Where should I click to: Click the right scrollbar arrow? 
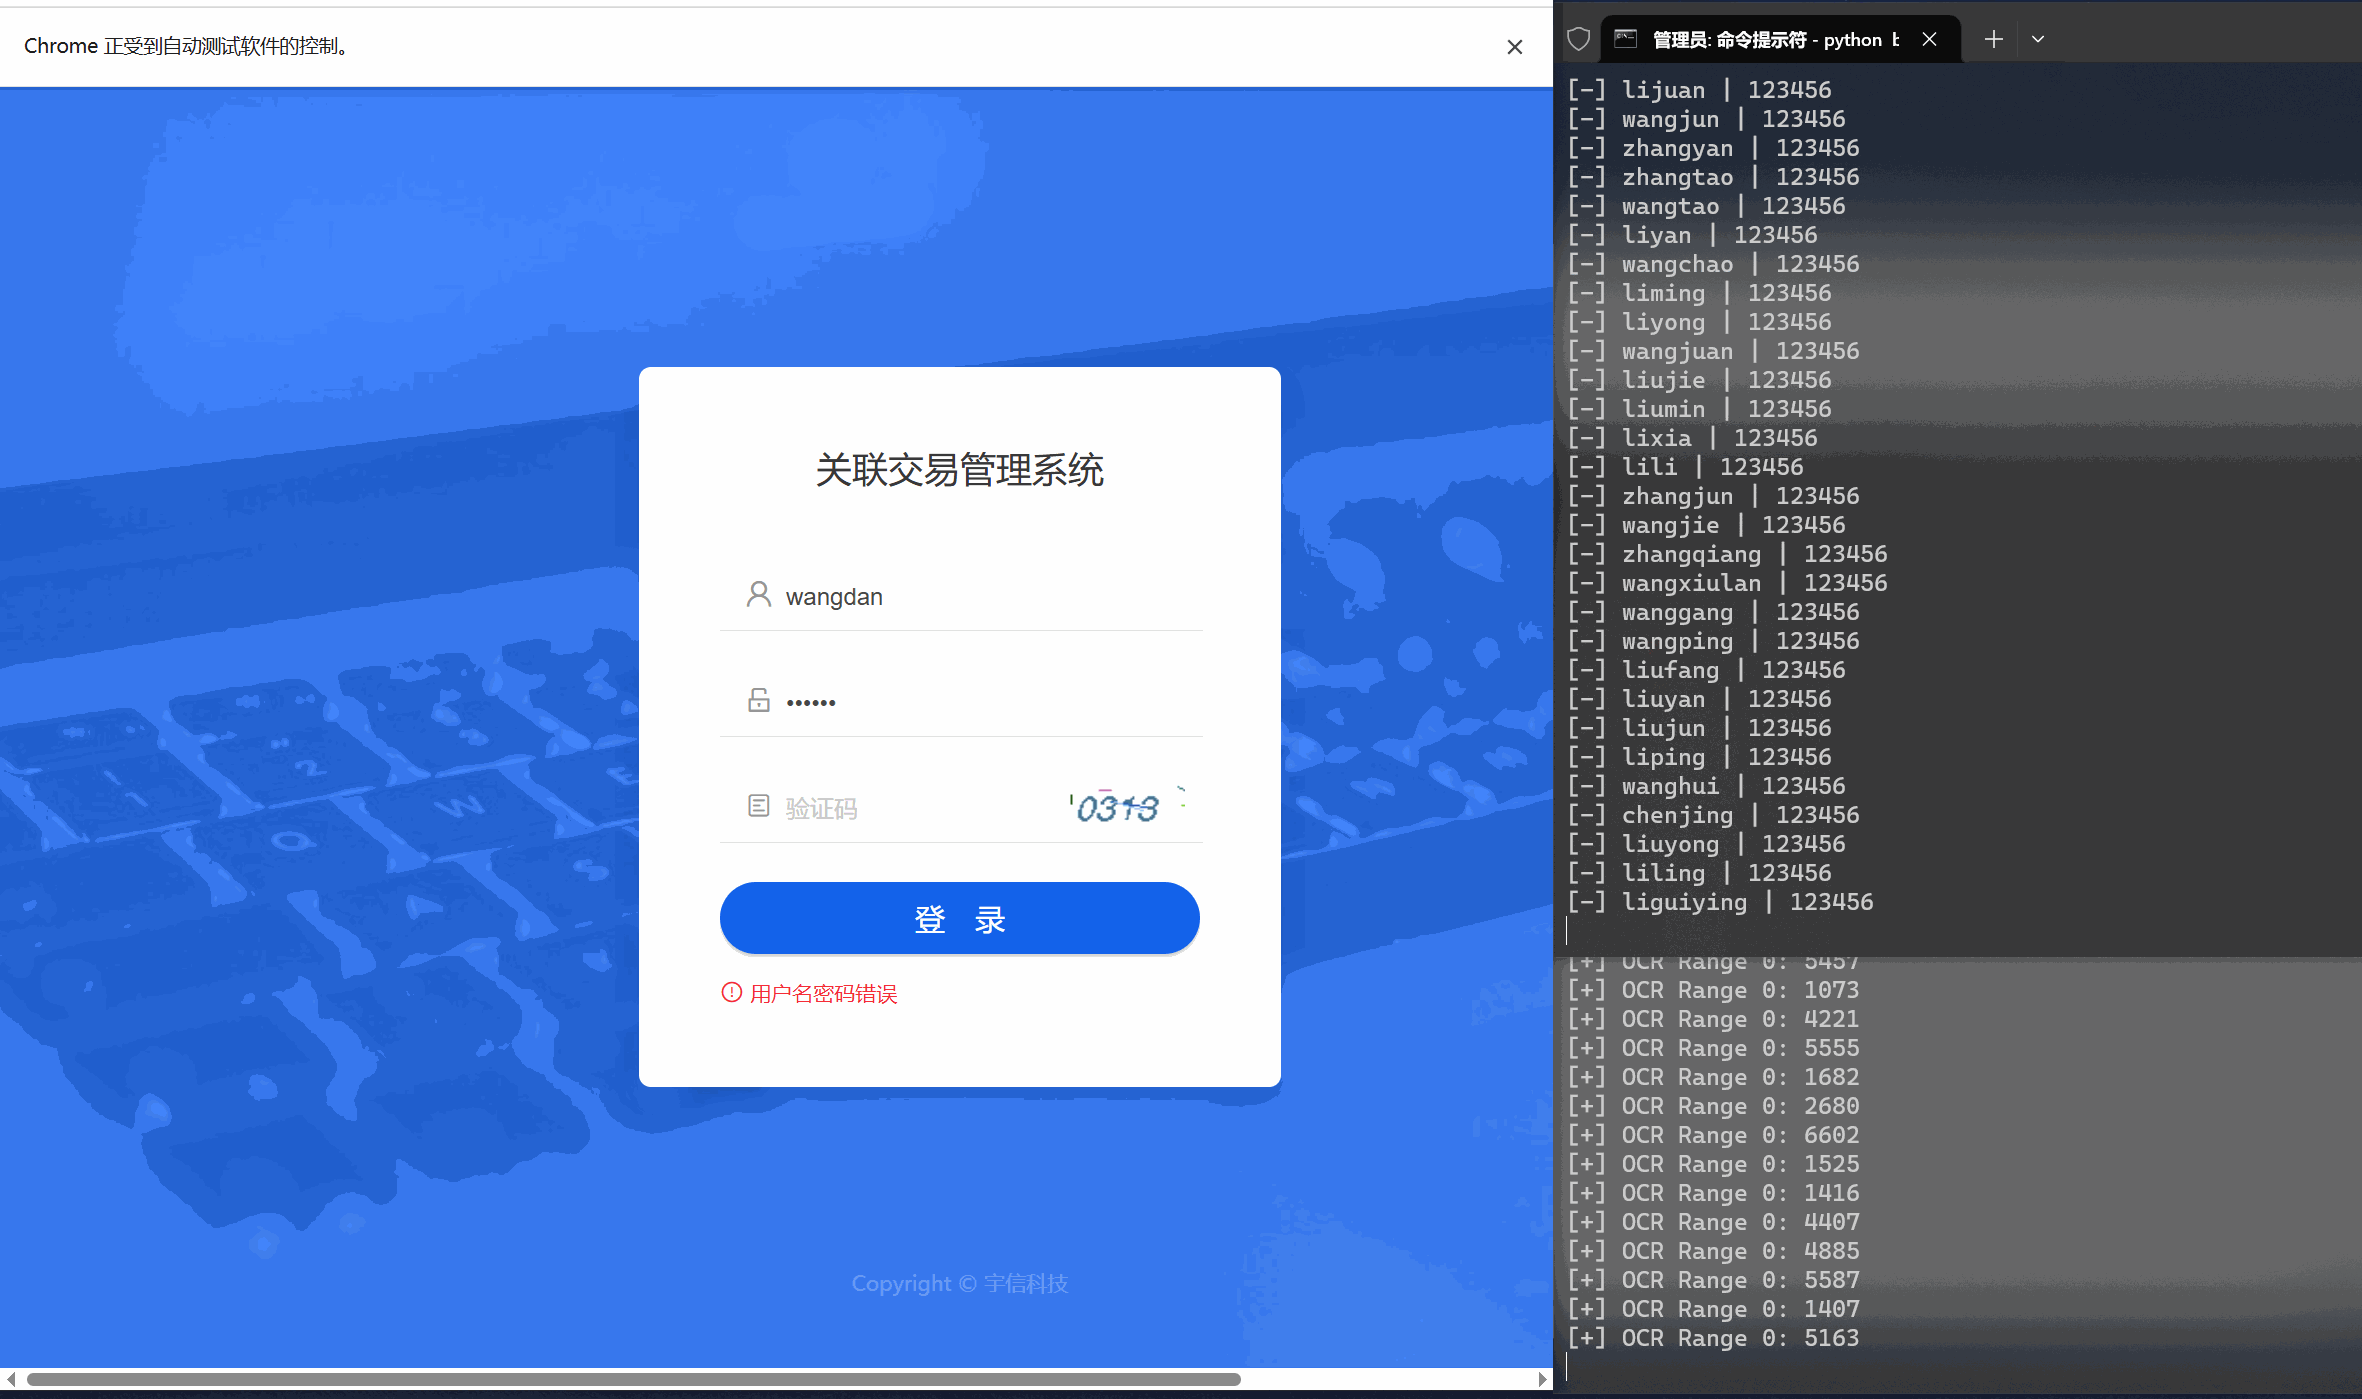(1542, 1379)
